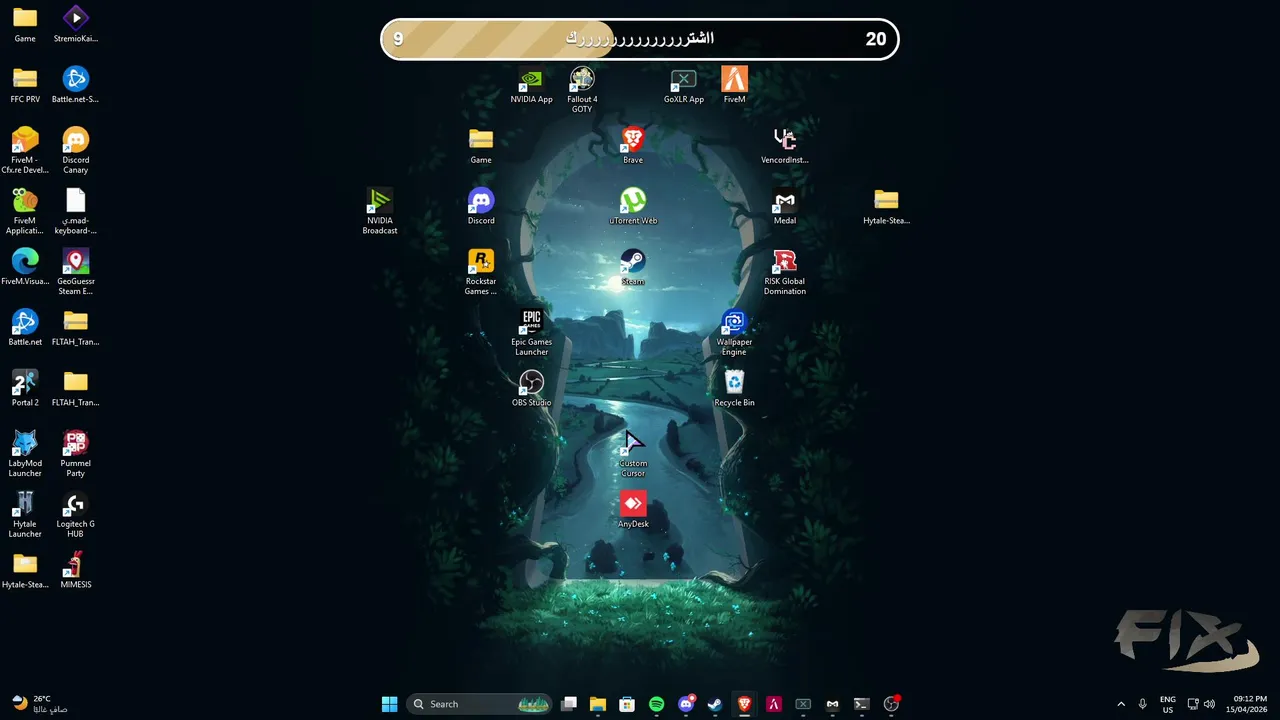Launch the Custom Cursor app

pos(633,454)
